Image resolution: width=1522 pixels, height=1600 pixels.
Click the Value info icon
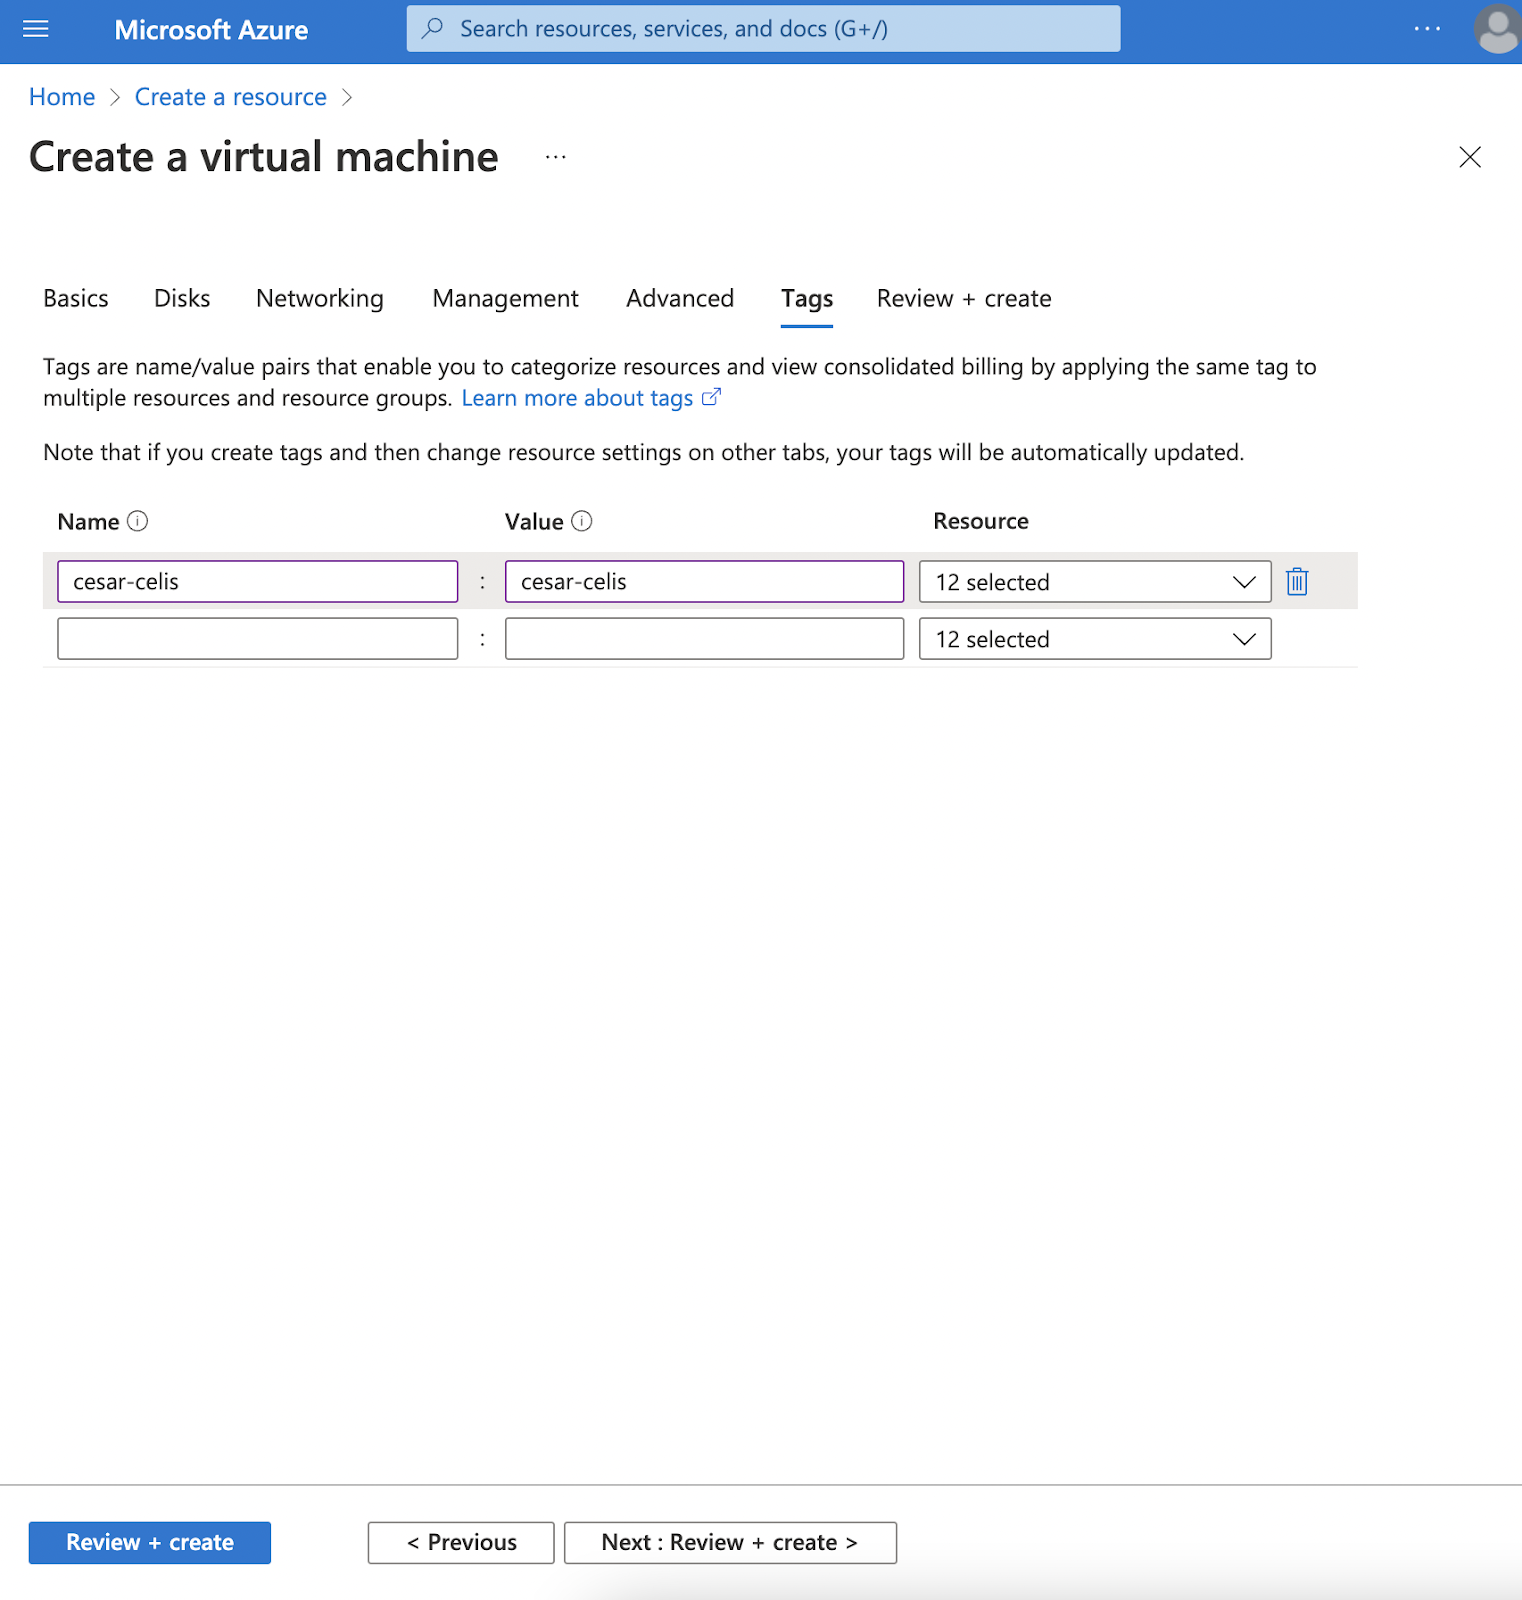(582, 521)
